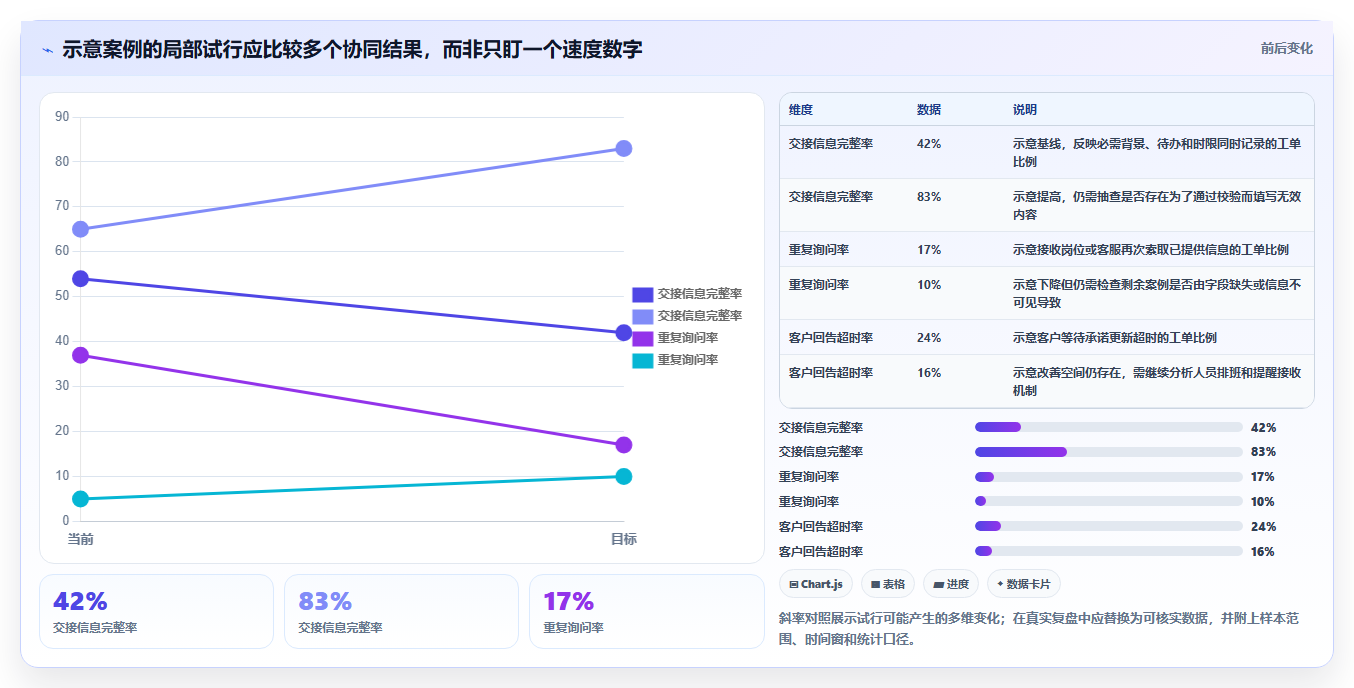Viewport: 1354px width, 688px height.
Task: Click the 维度 table column header
Action: (801, 109)
